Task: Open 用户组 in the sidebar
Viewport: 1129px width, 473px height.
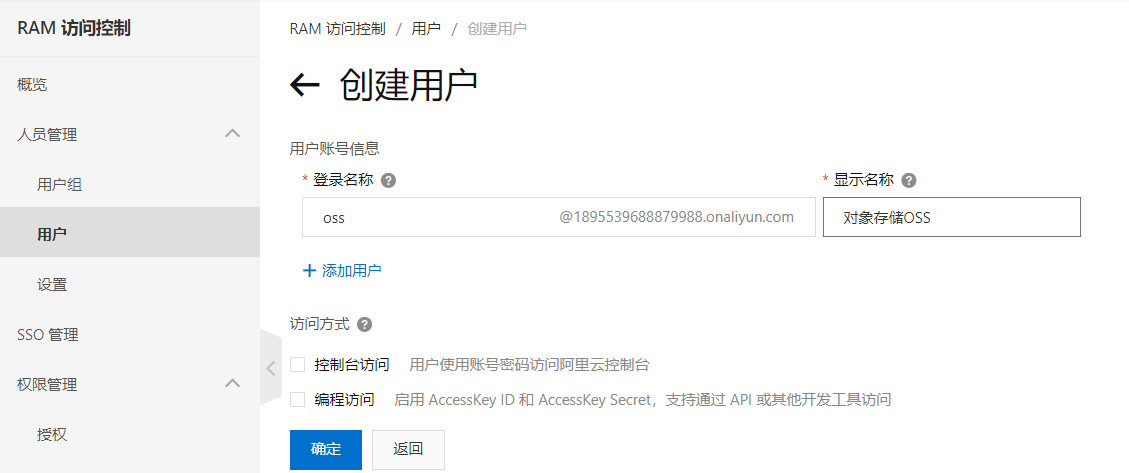Action: click(x=60, y=185)
